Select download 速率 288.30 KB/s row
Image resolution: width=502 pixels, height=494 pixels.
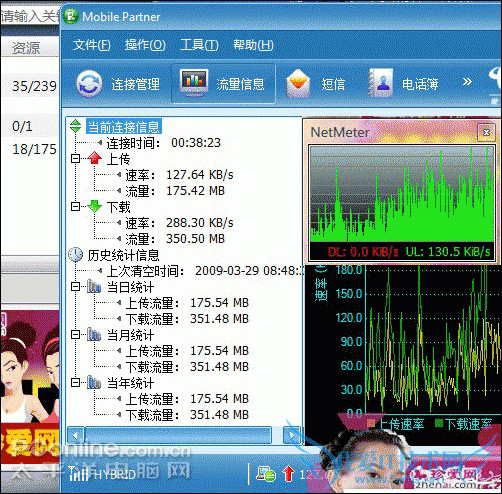179,223
